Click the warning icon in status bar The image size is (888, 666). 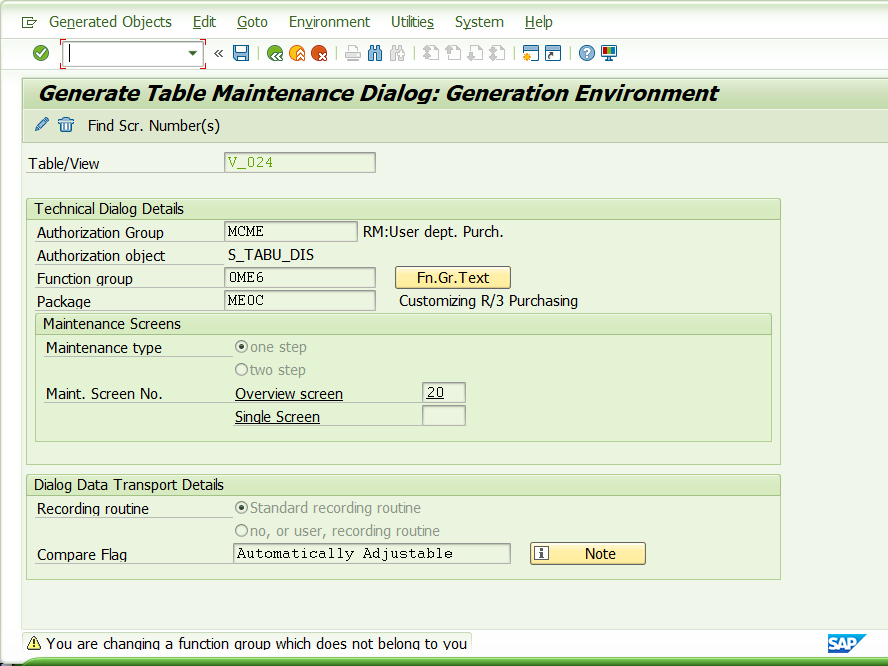click(34, 643)
